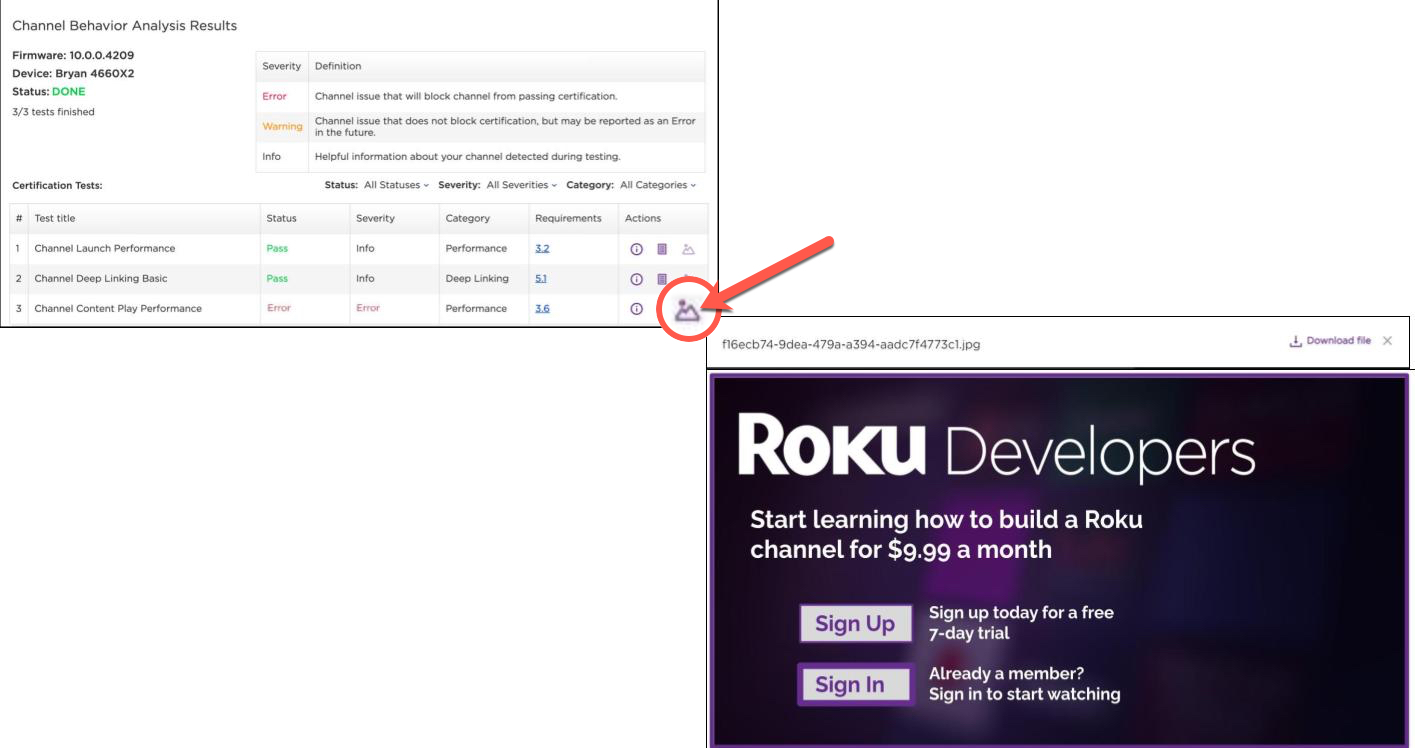The image size is (1415, 748).
Task: Open info icon for Channel Content Play Performance
Action: click(636, 309)
